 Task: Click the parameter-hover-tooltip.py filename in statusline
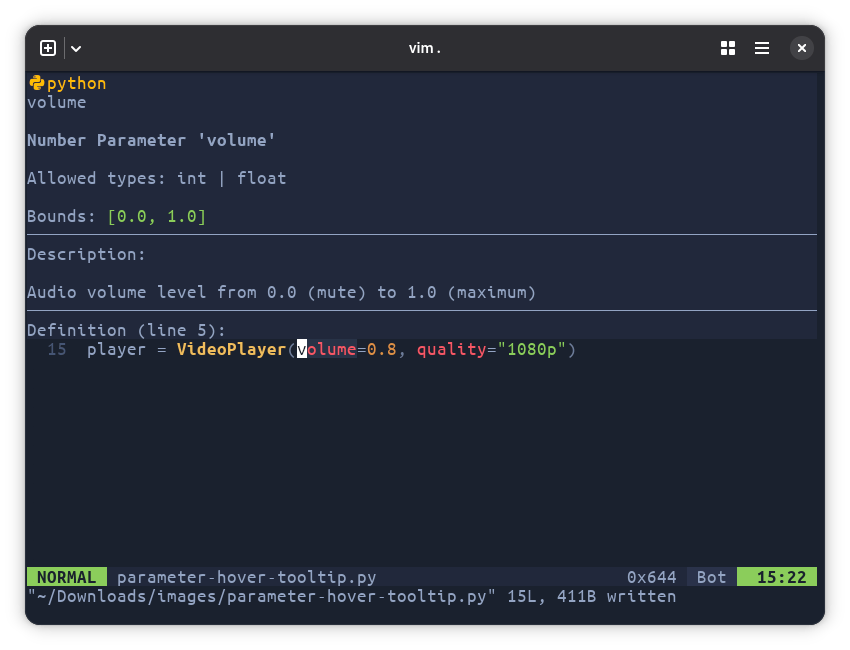(247, 577)
